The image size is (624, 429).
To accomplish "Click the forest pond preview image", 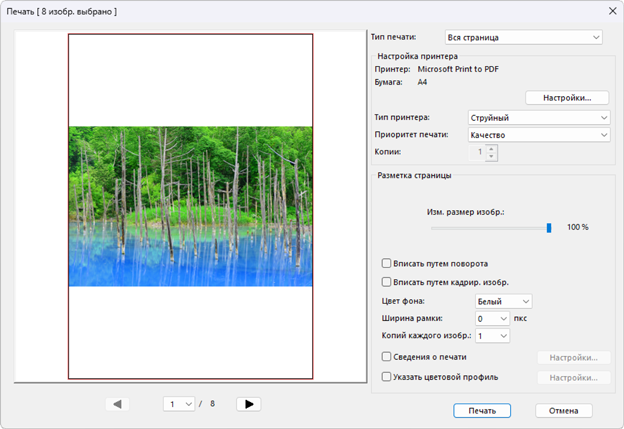I will point(190,206).
